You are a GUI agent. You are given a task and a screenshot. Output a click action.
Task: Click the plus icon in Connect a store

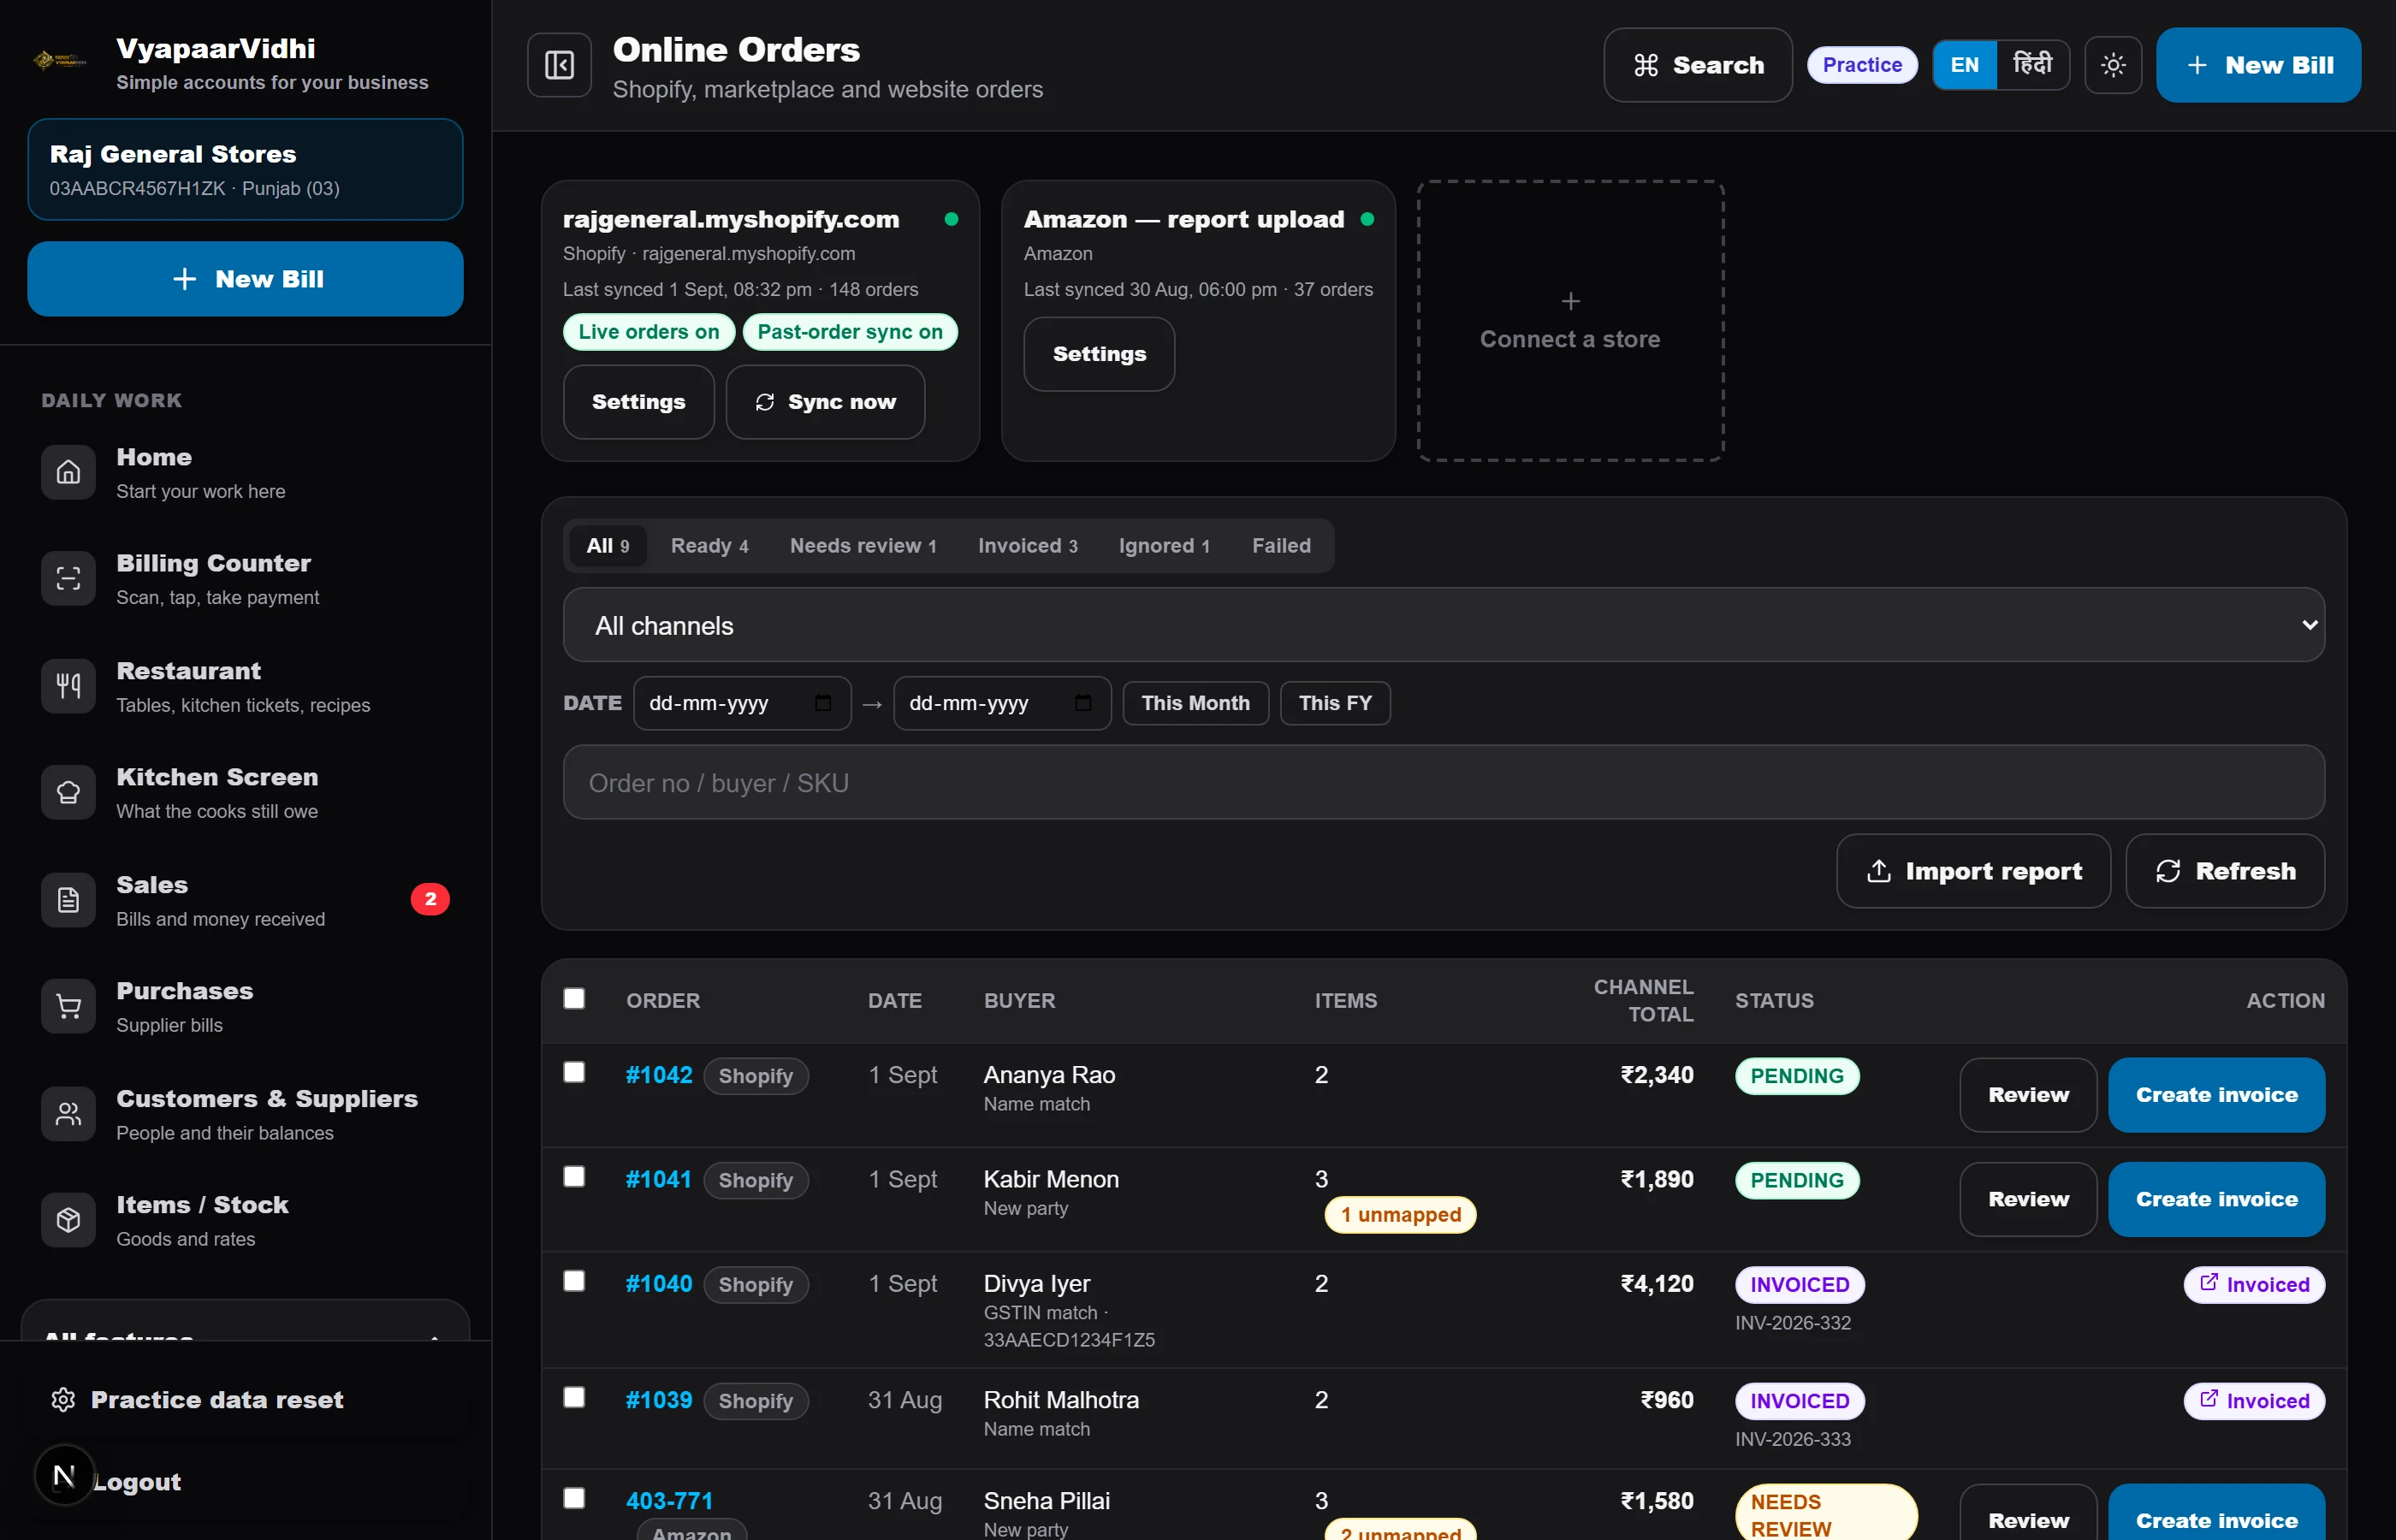(1570, 301)
